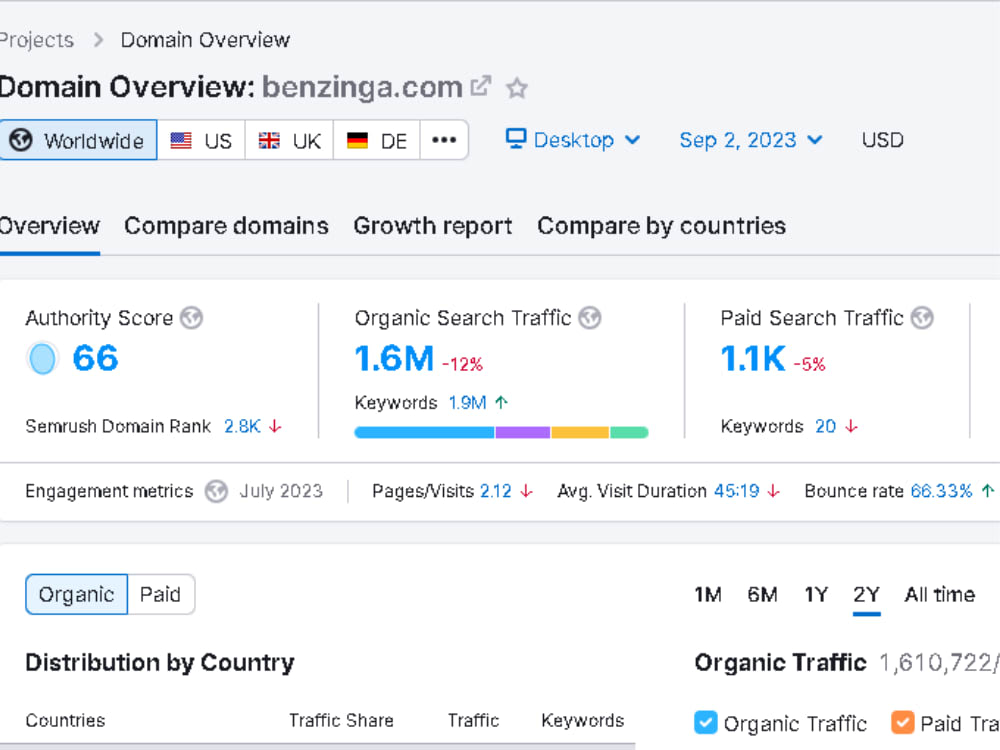Click the Pages/Visits value 2.12
Image resolution: width=1000 pixels, height=750 pixels.
(496, 491)
